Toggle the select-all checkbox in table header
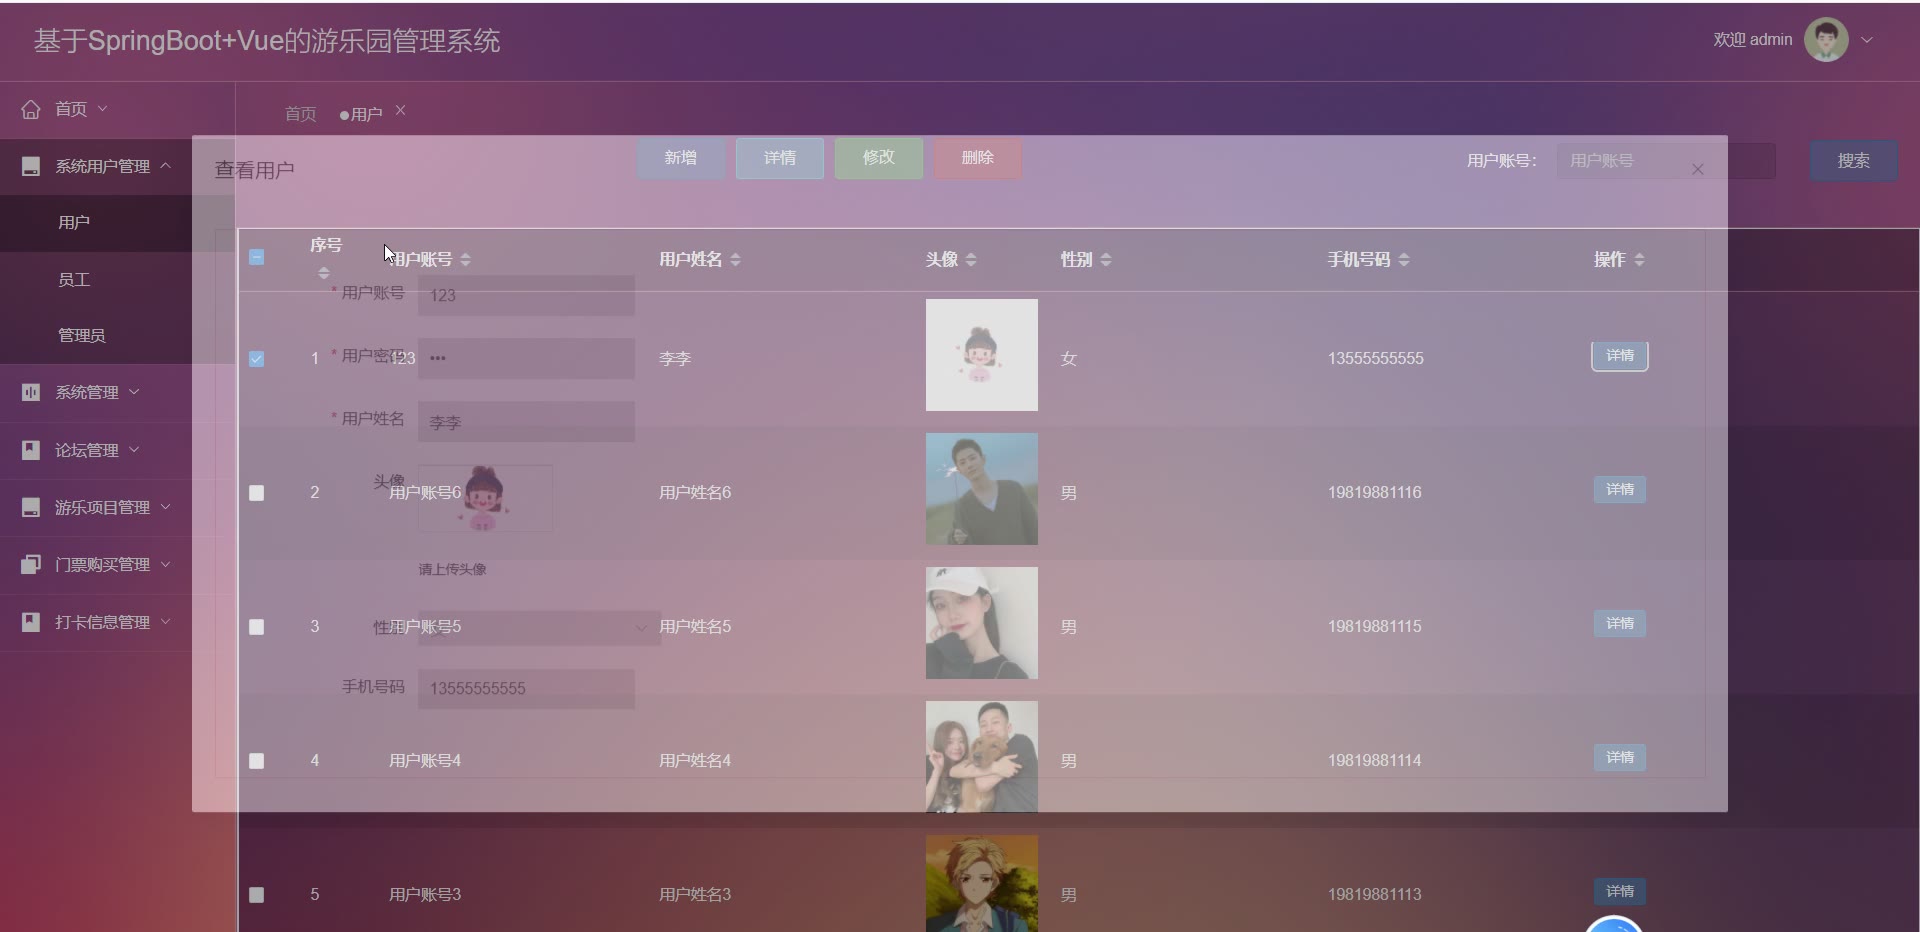The width and height of the screenshot is (1920, 932). pos(257,257)
